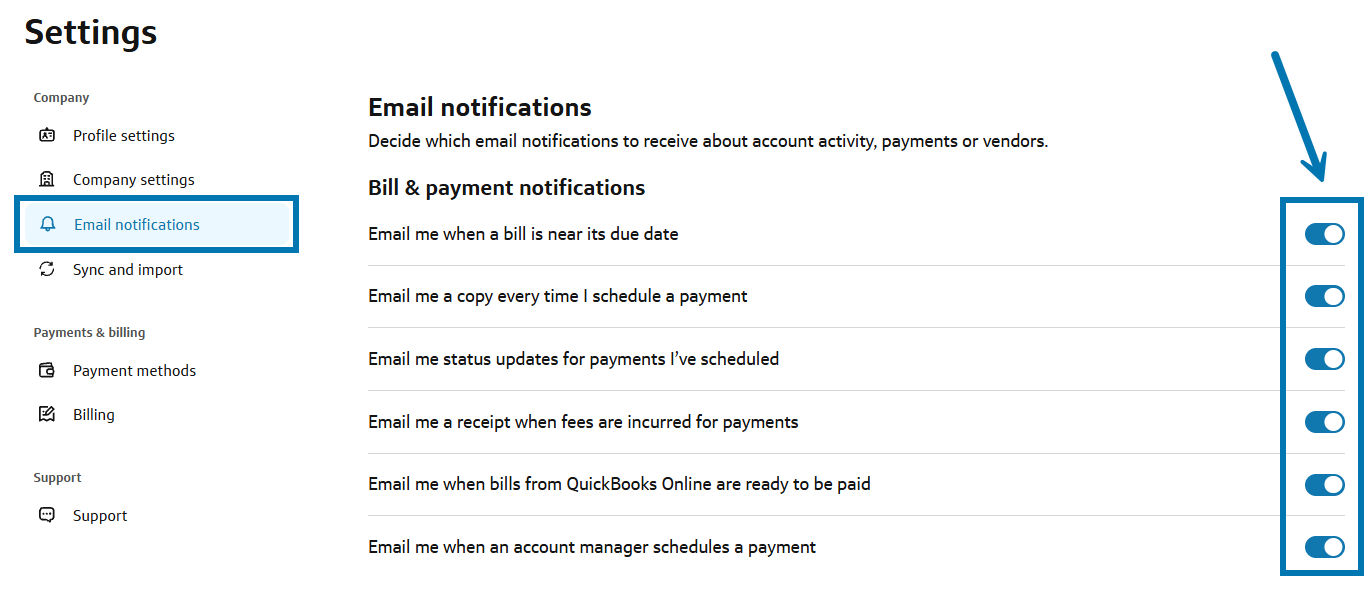Click the Email notifications bell icon
1370x591 pixels.
(47, 224)
